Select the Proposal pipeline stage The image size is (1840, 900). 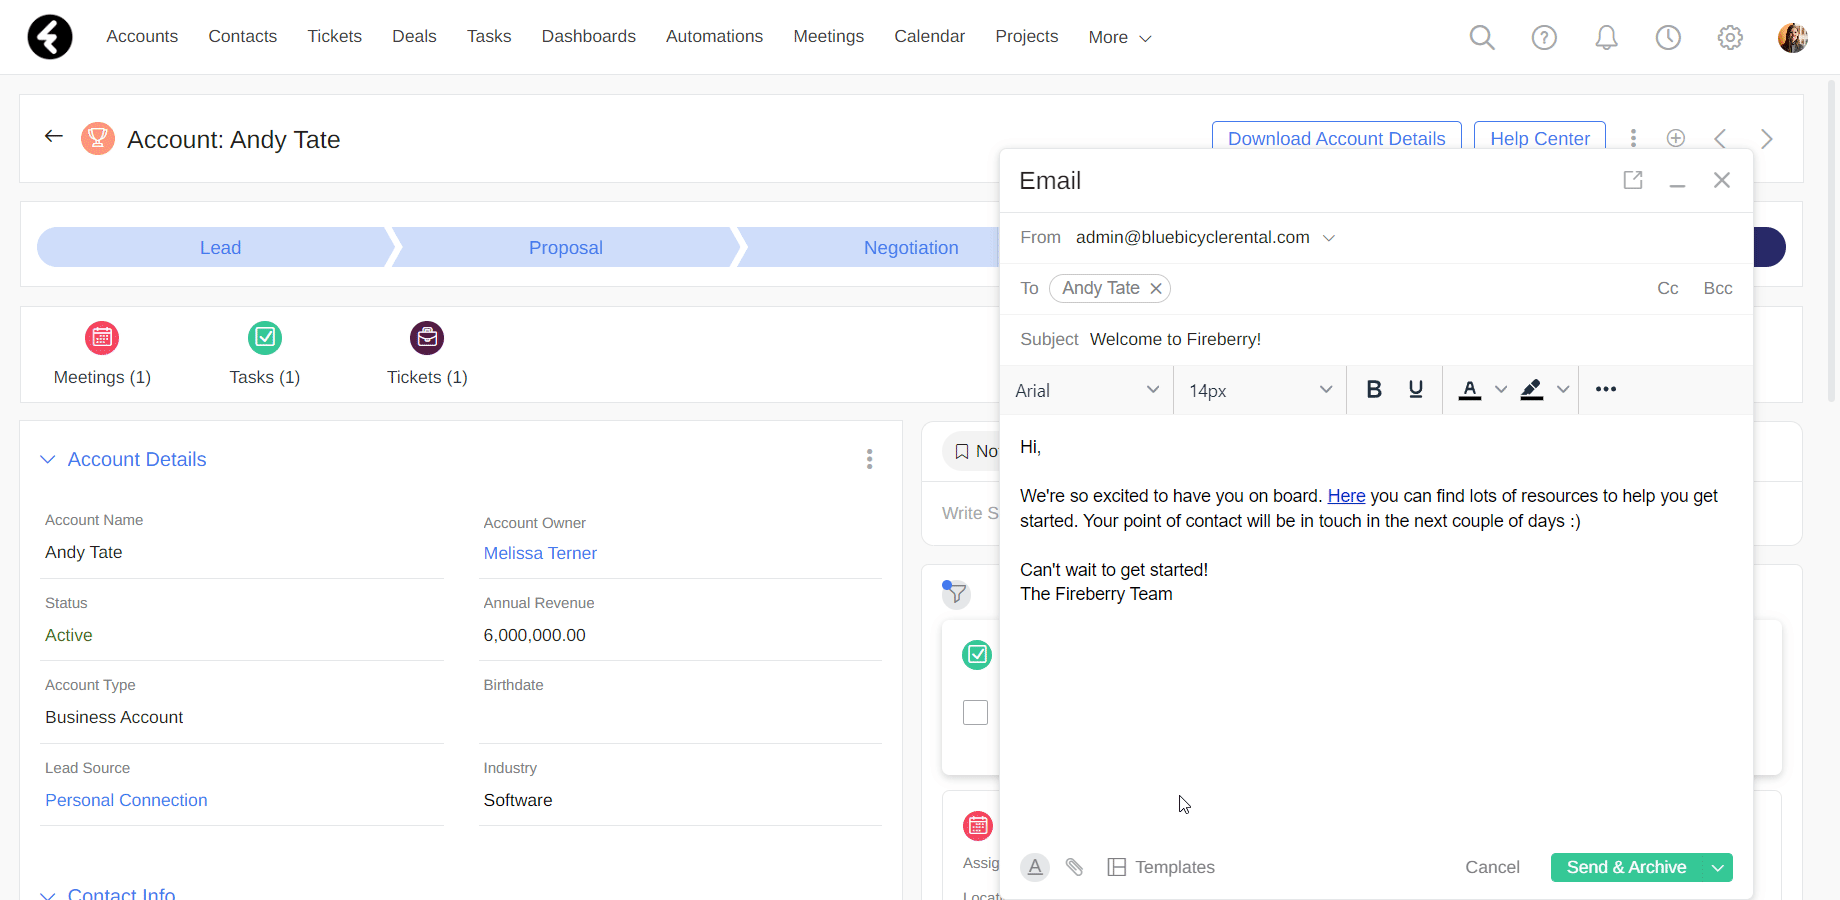point(566,247)
